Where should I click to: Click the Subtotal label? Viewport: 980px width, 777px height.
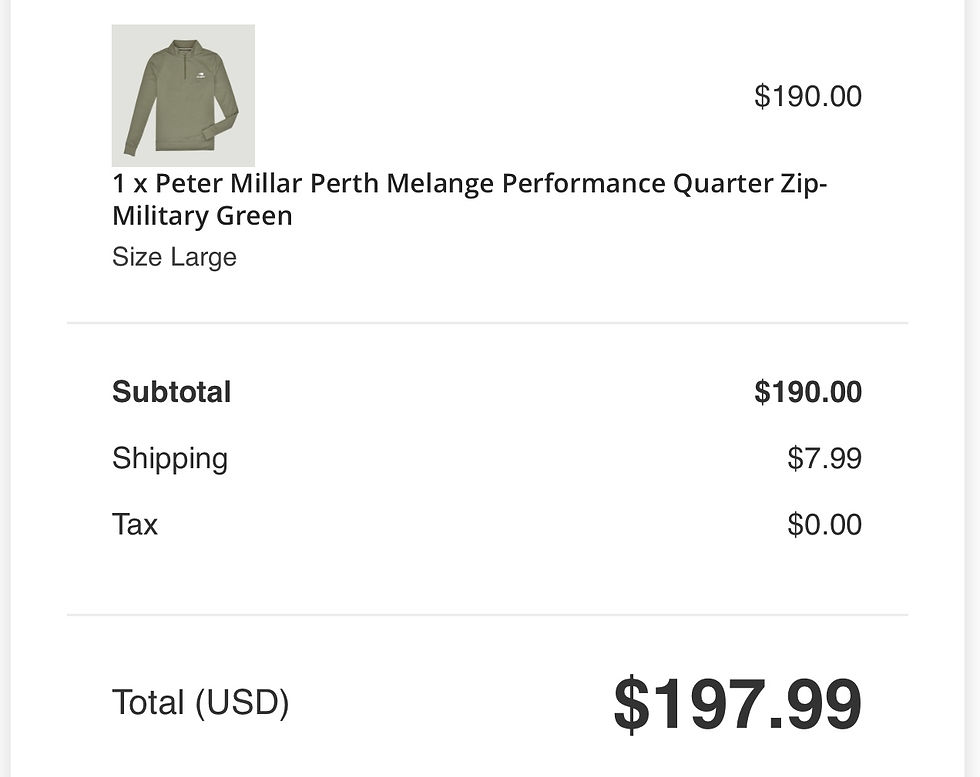coord(172,392)
